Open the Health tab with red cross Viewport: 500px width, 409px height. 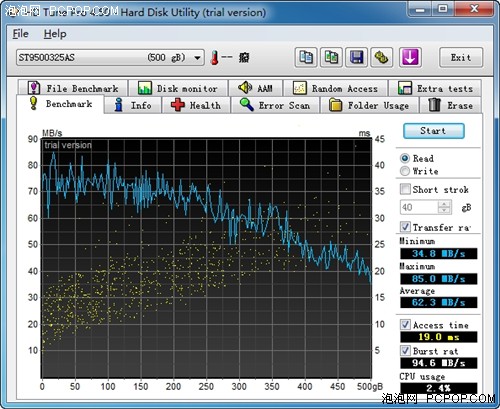point(196,105)
